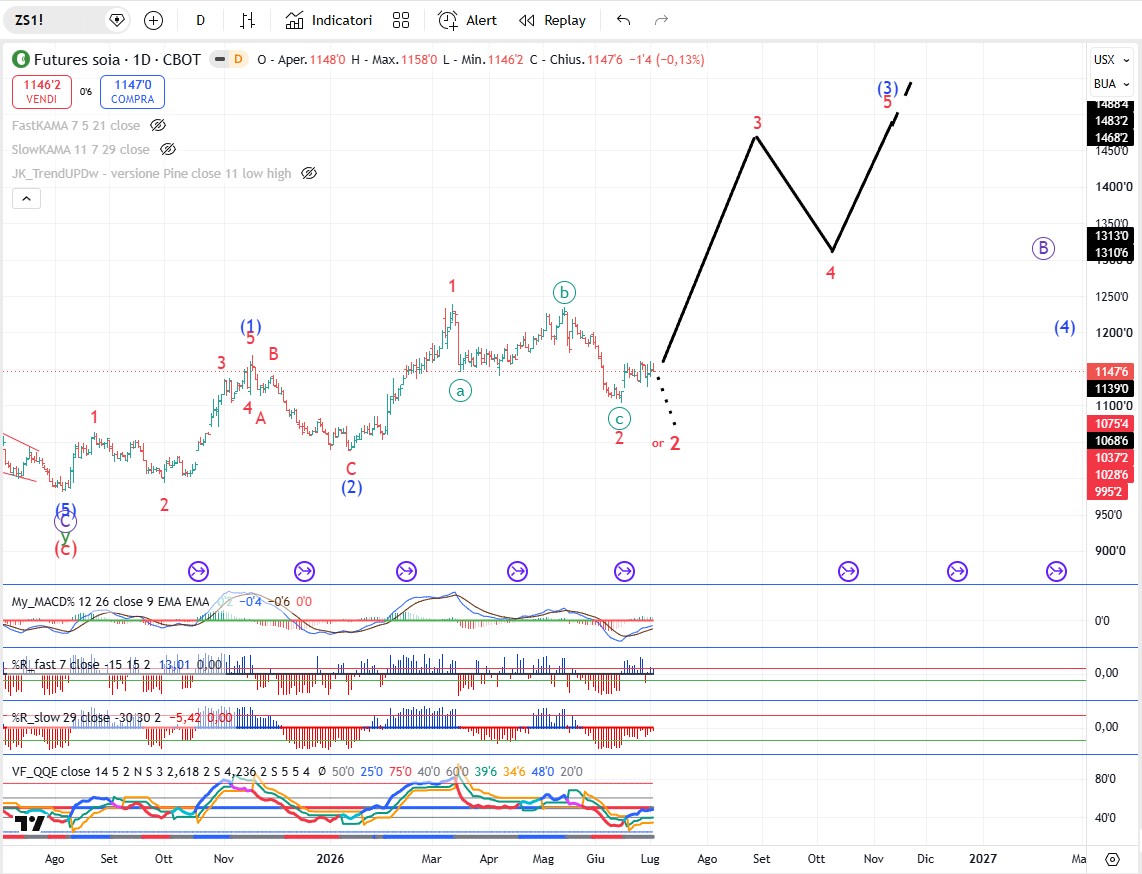The height and width of the screenshot is (874, 1142).
Task: Click the red 4 label below projection low
Action: point(830,273)
